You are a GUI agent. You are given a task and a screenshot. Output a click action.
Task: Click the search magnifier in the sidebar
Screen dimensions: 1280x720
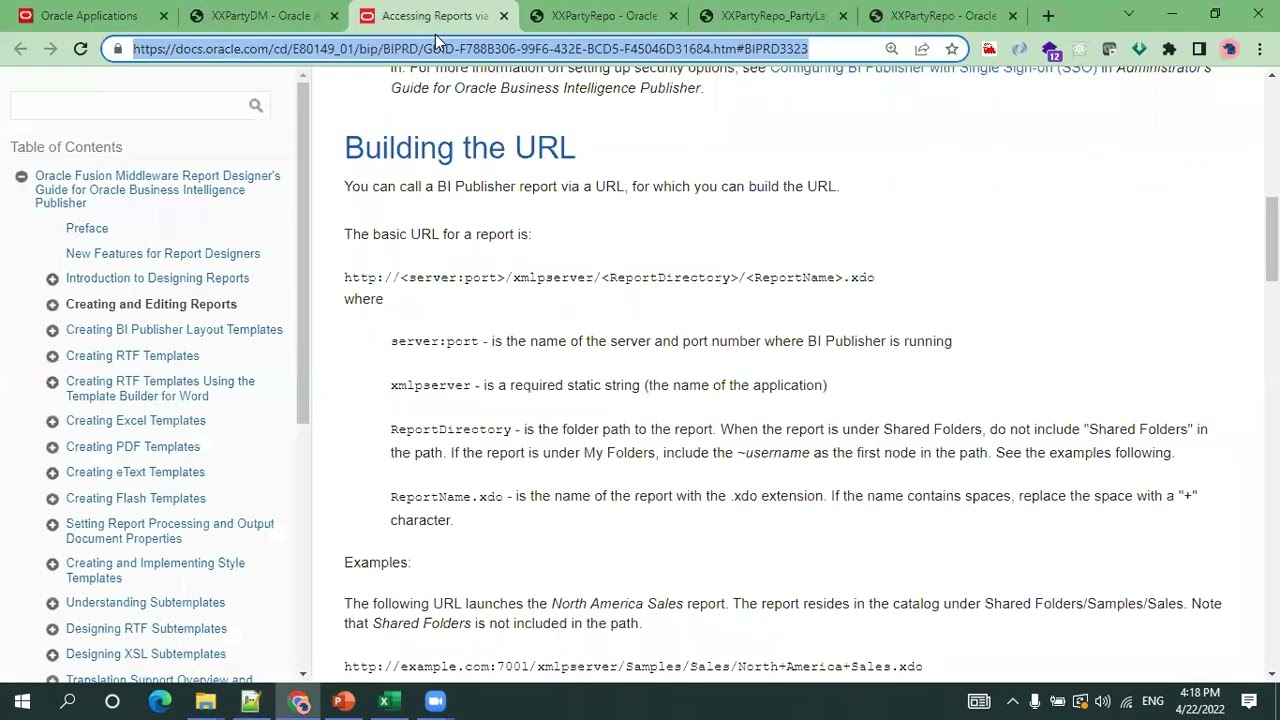pyautogui.click(x=256, y=105)
